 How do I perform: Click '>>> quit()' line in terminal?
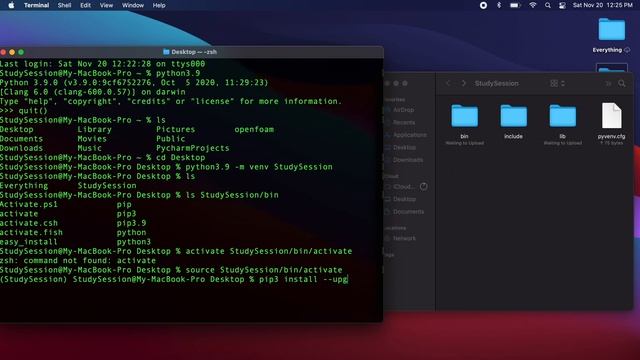[24, 111]
